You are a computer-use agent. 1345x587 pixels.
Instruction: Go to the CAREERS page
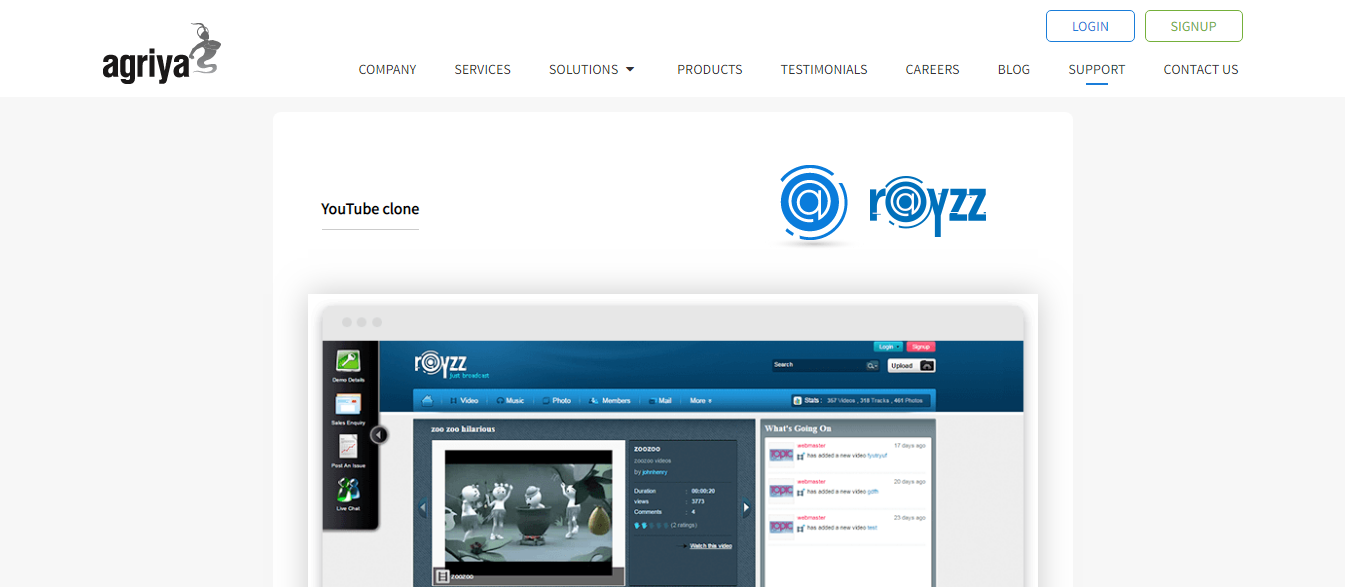[x=932, y=70]
